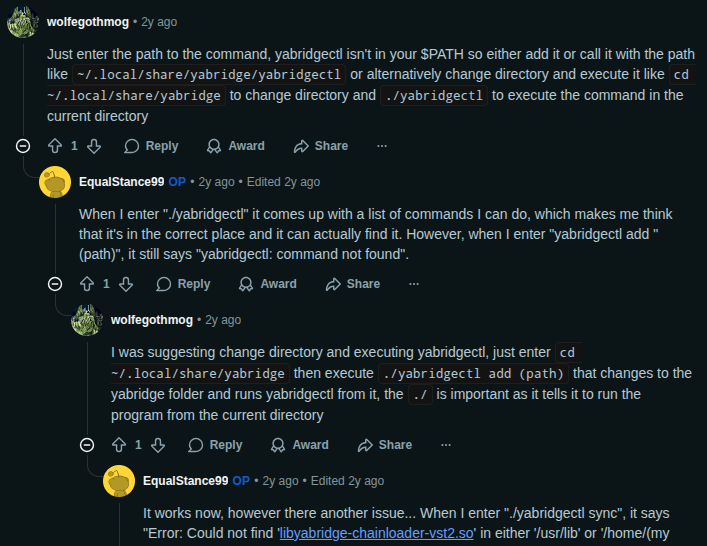Collapse EqualStance99's first reply thread

click(x=55, y=284)
